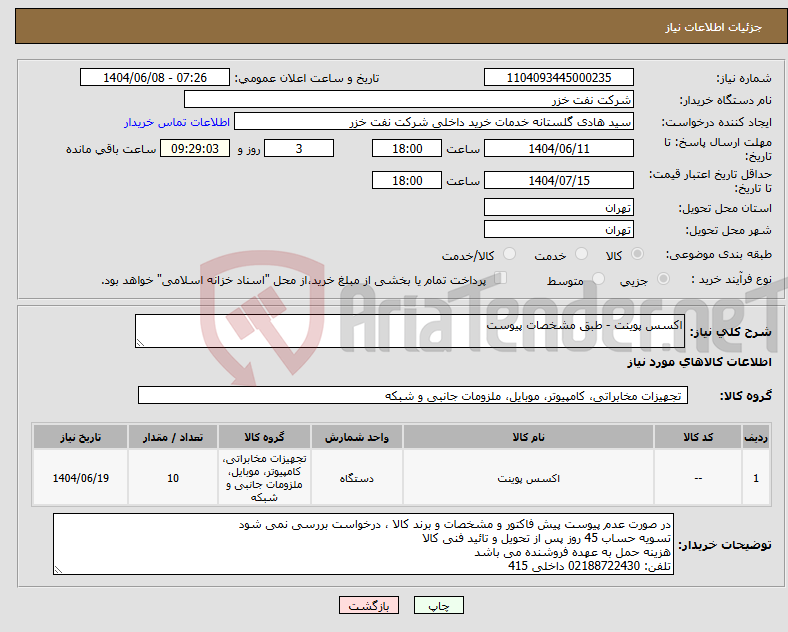Click the اطلاعات کالاهای مورد نیاز heading
788x632 pixels.
[699, 362]
